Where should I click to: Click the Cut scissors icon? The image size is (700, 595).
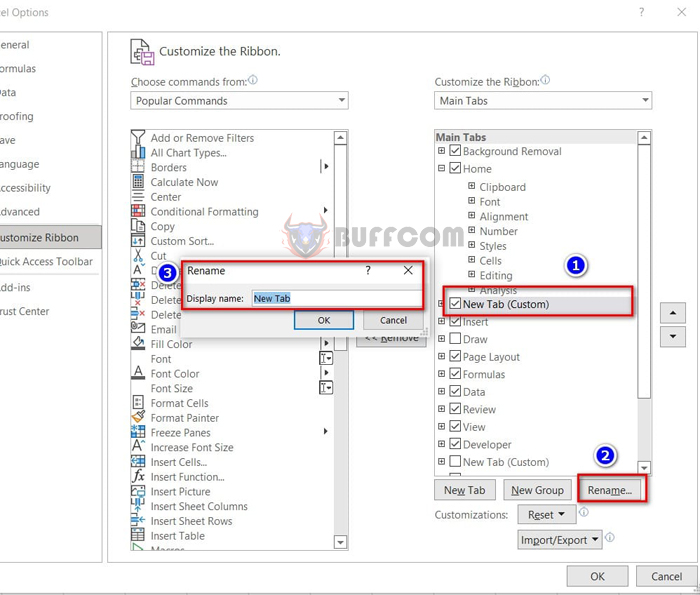click(138, 255)
